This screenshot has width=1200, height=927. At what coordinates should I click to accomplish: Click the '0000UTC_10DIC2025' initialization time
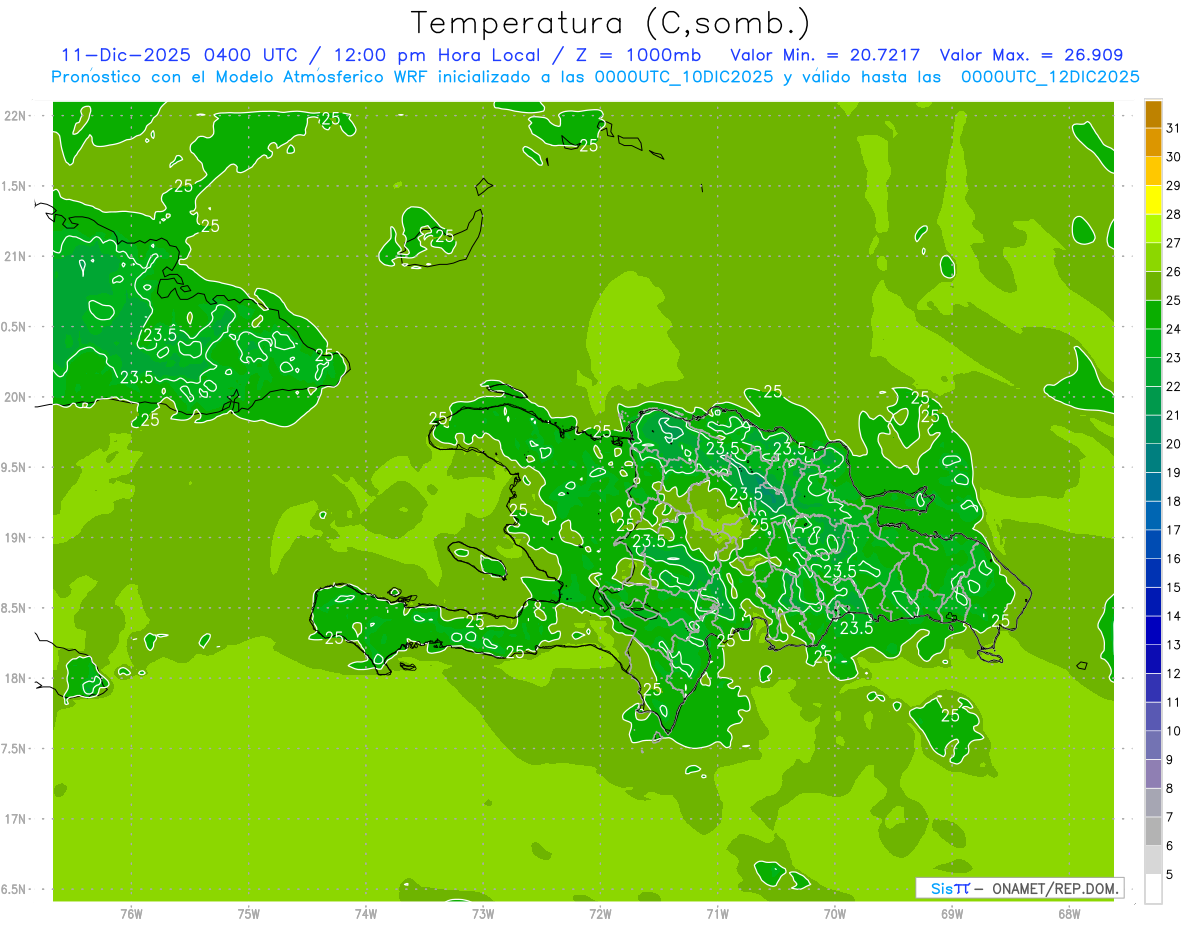684,77
